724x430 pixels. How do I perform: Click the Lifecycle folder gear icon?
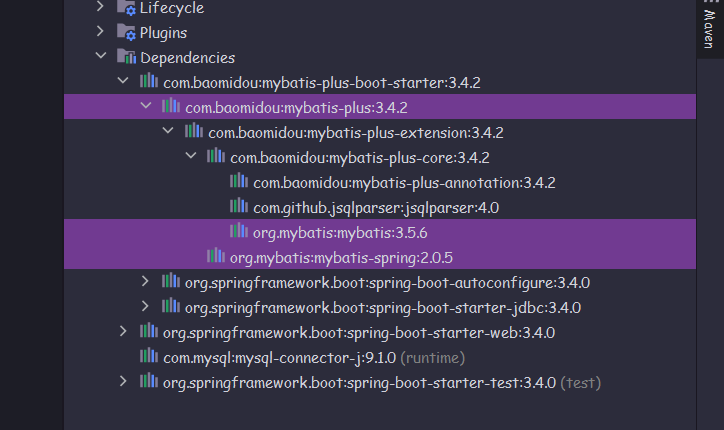click(126, 8)
